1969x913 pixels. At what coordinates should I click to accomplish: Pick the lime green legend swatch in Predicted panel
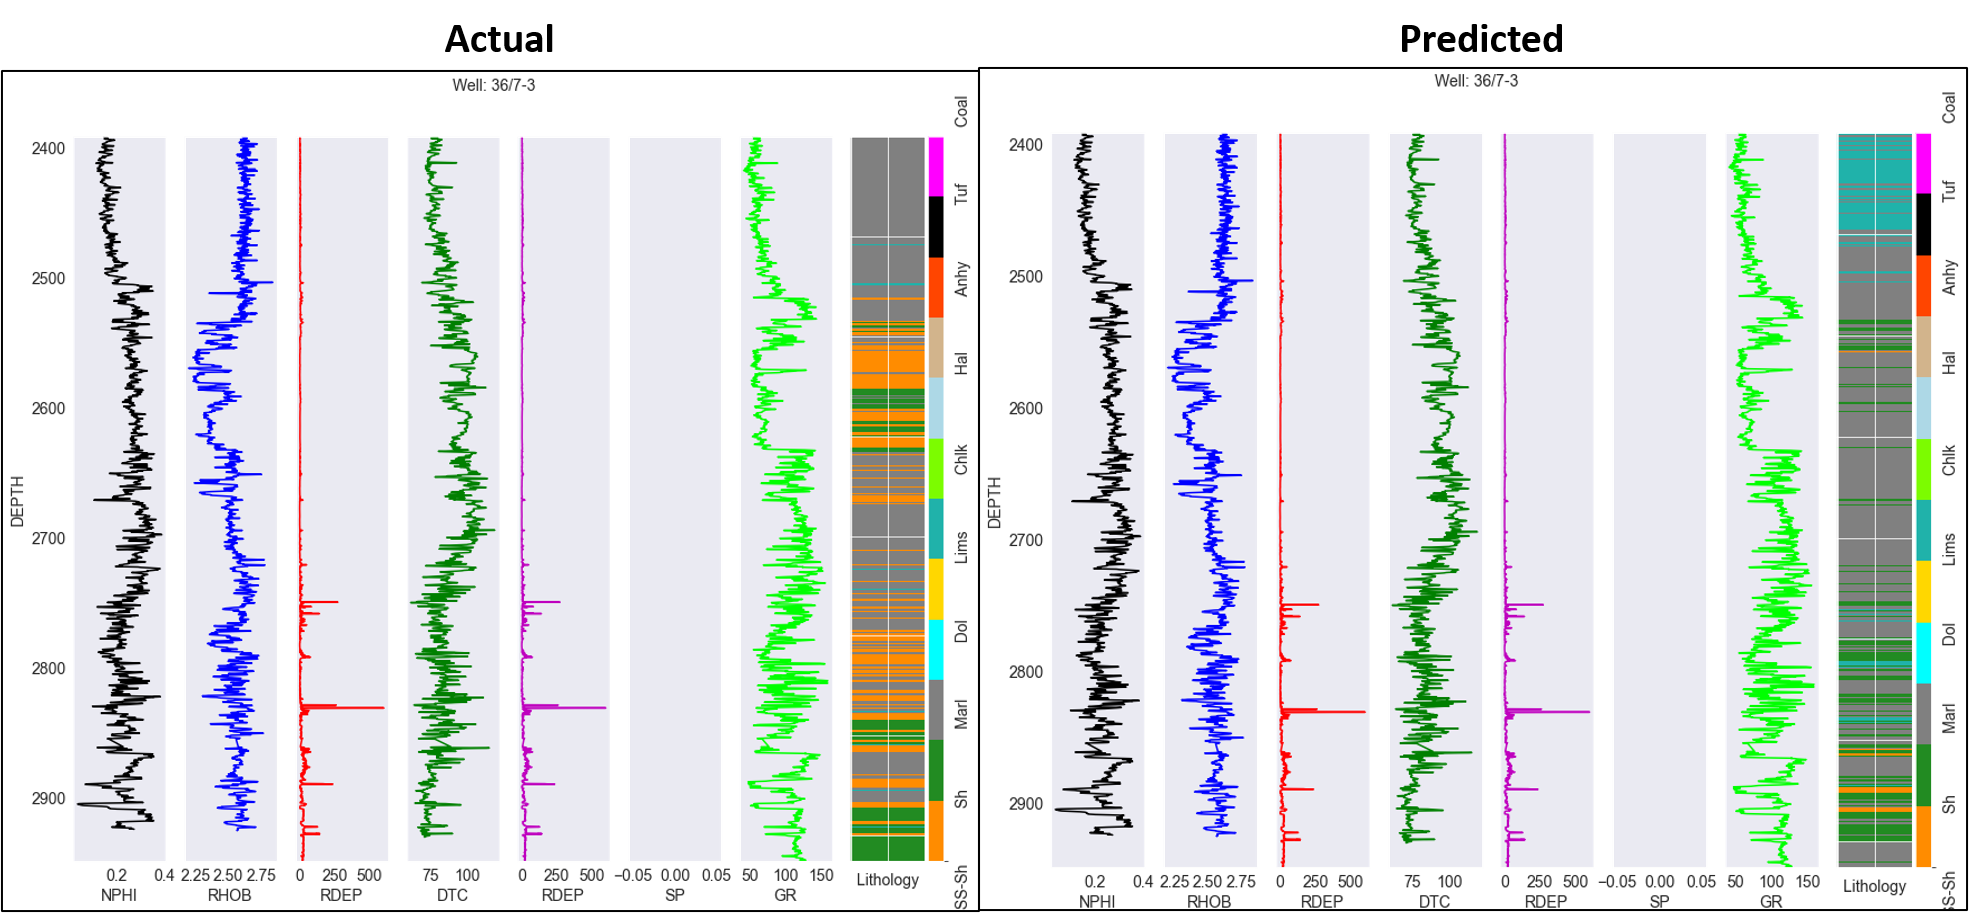pyautogui.click(x=1923, y=469)
